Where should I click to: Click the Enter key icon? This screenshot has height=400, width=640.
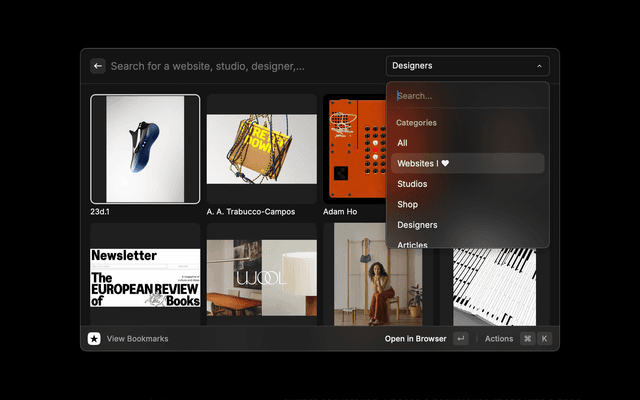[460, 339]
